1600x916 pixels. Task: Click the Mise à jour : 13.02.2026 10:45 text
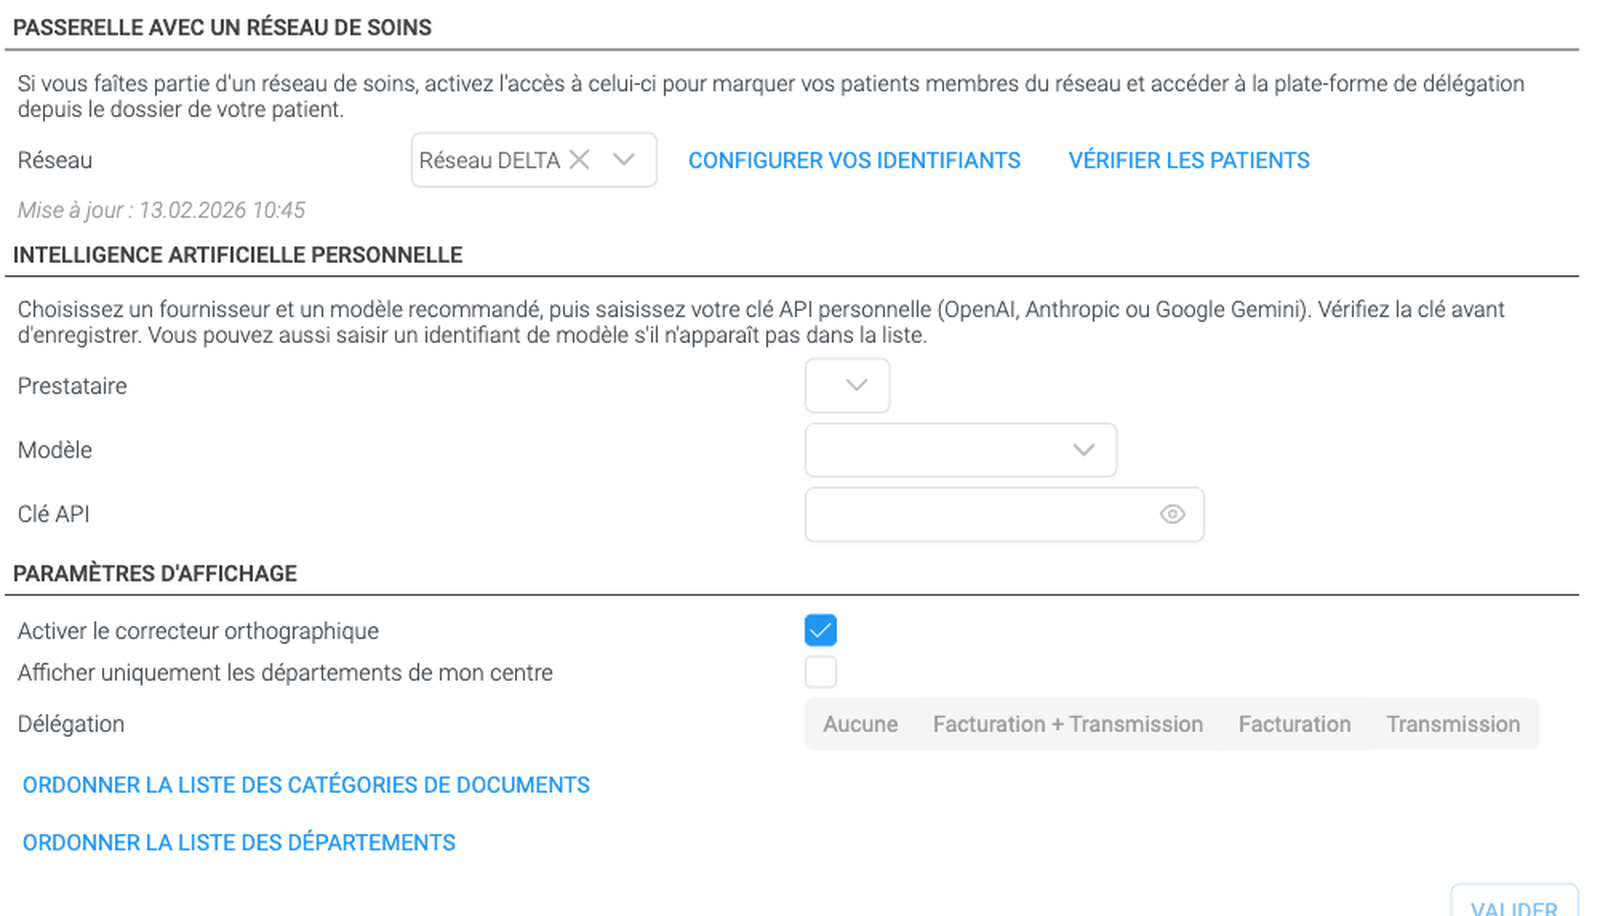click(x=161, y=210)
